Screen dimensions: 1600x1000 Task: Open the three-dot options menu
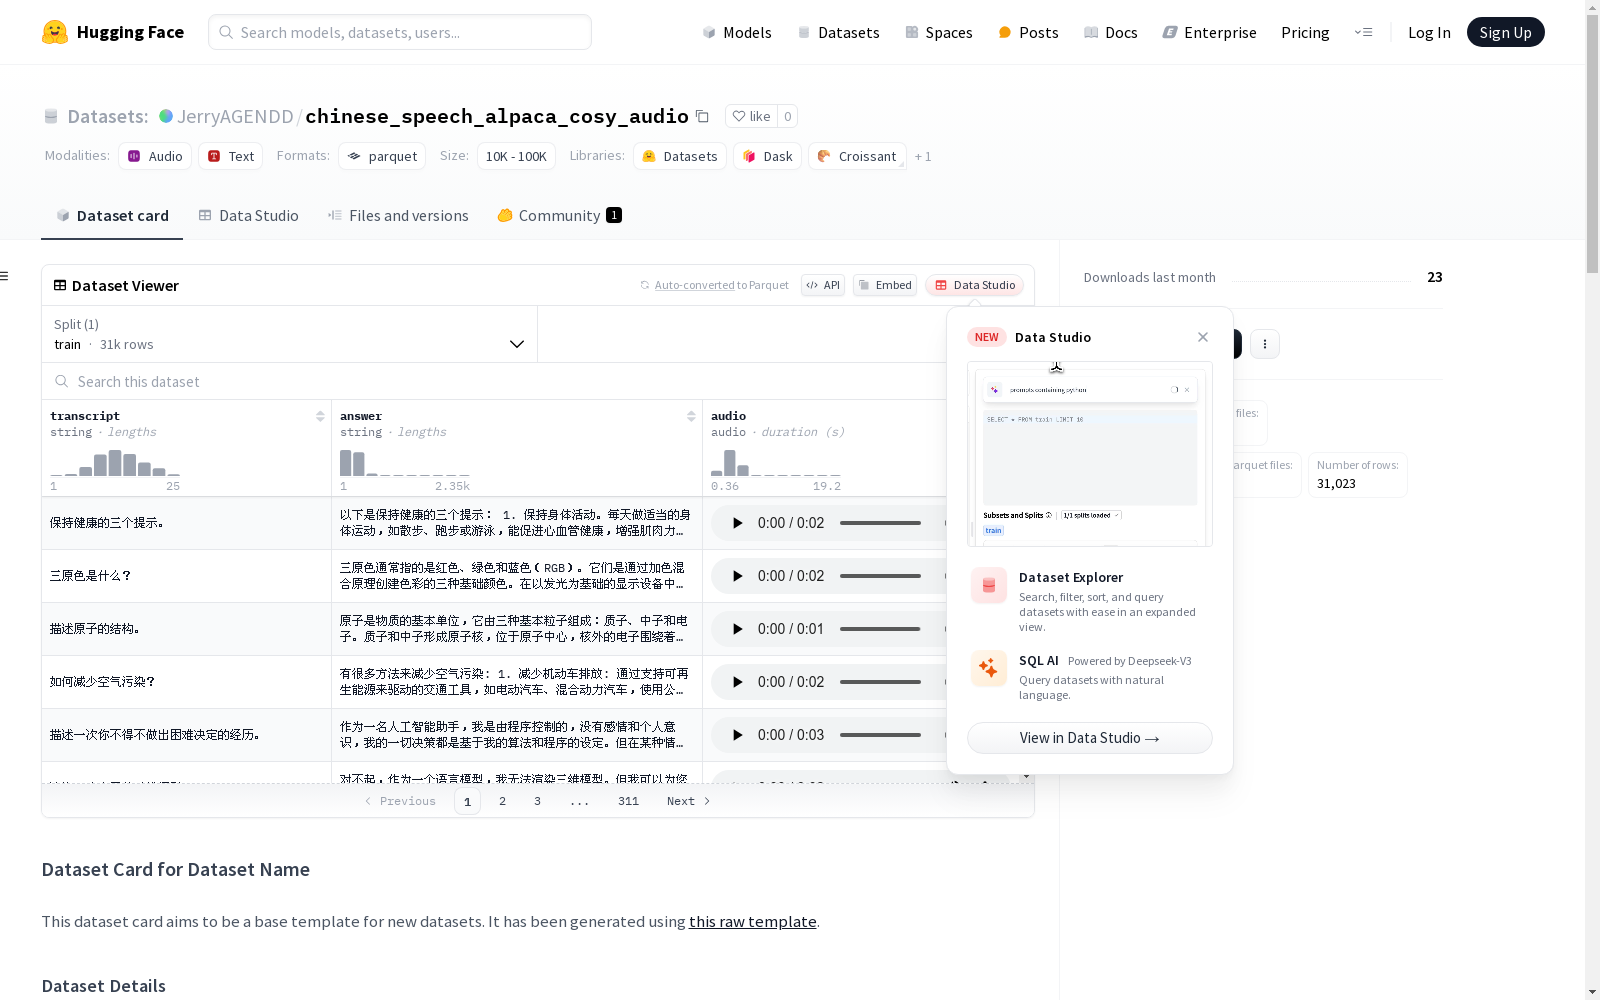pos(1265,344)
